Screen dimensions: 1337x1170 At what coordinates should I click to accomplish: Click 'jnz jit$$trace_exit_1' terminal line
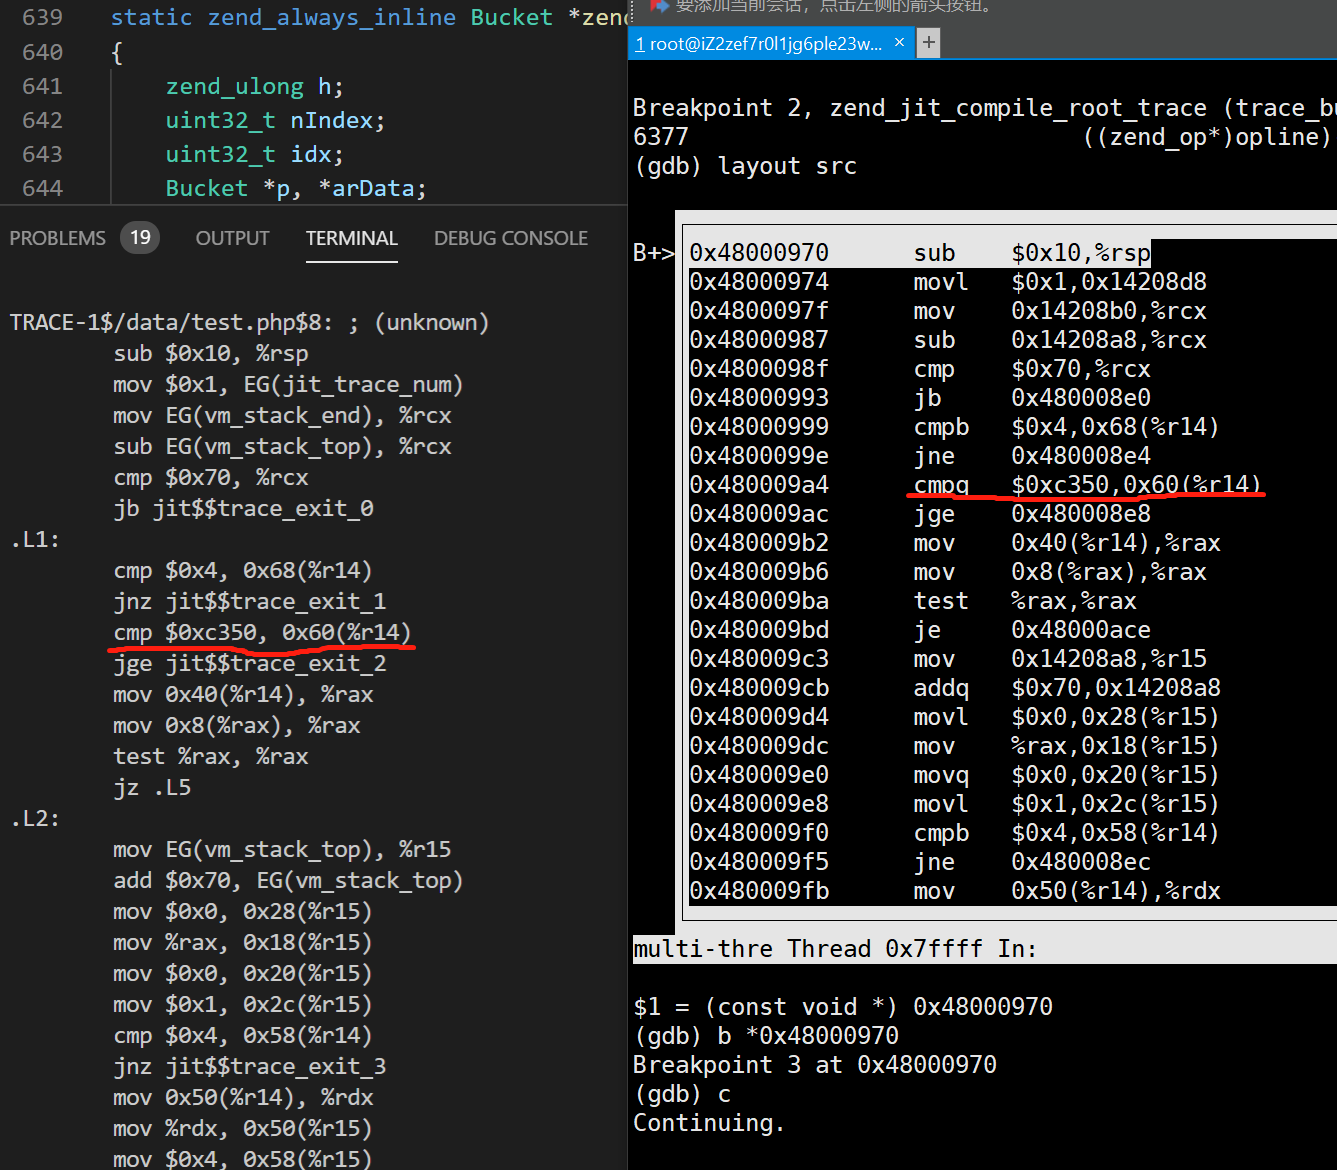(250, 601)
